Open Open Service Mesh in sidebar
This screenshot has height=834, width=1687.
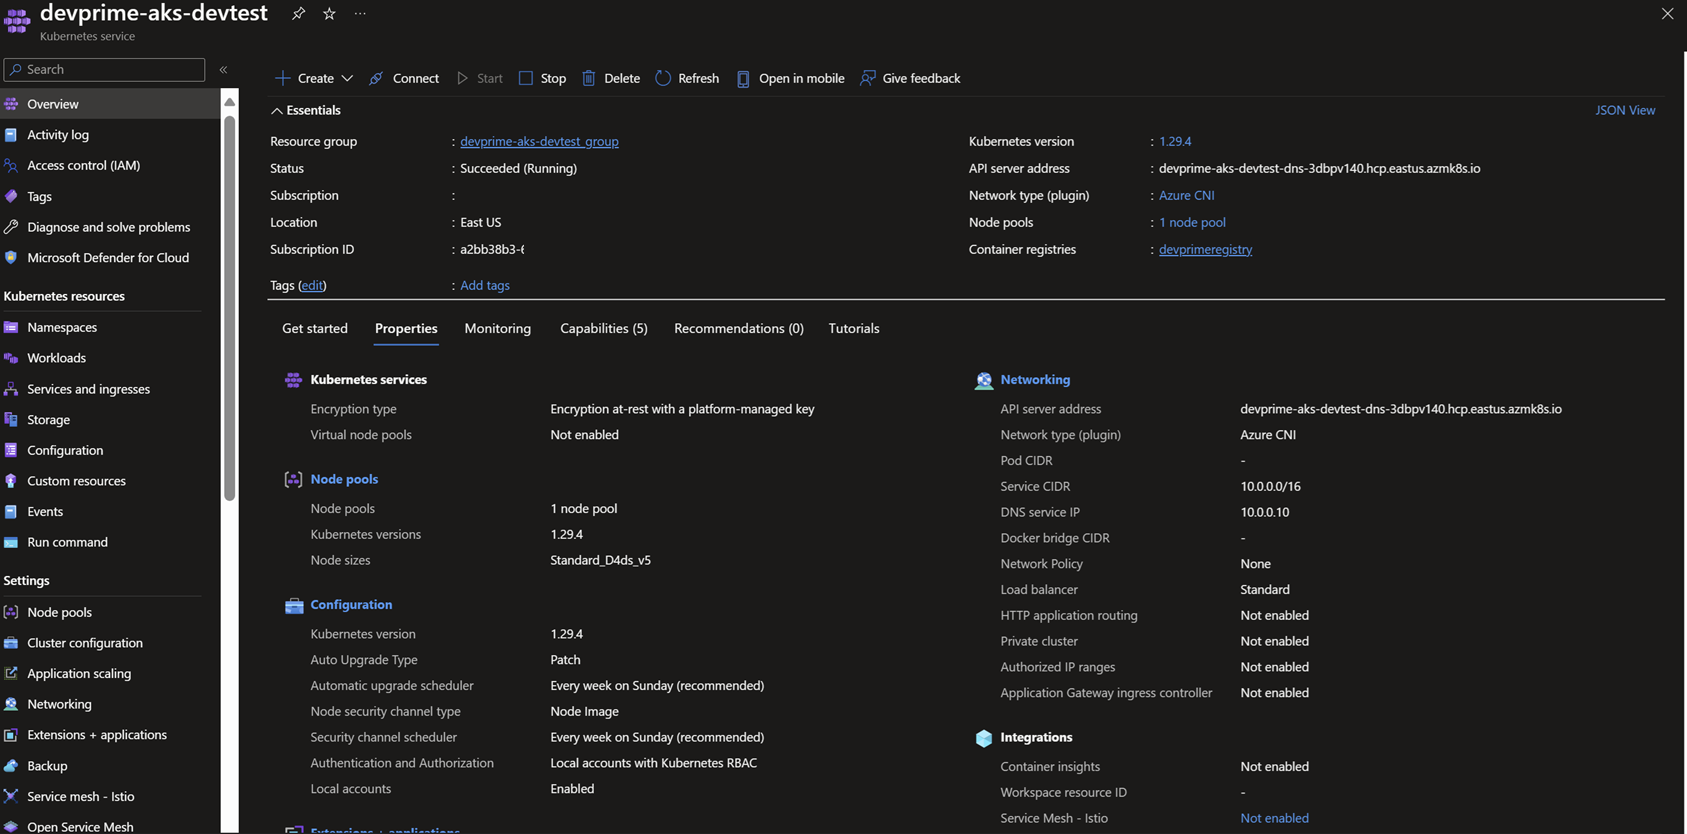coord(80,826)
